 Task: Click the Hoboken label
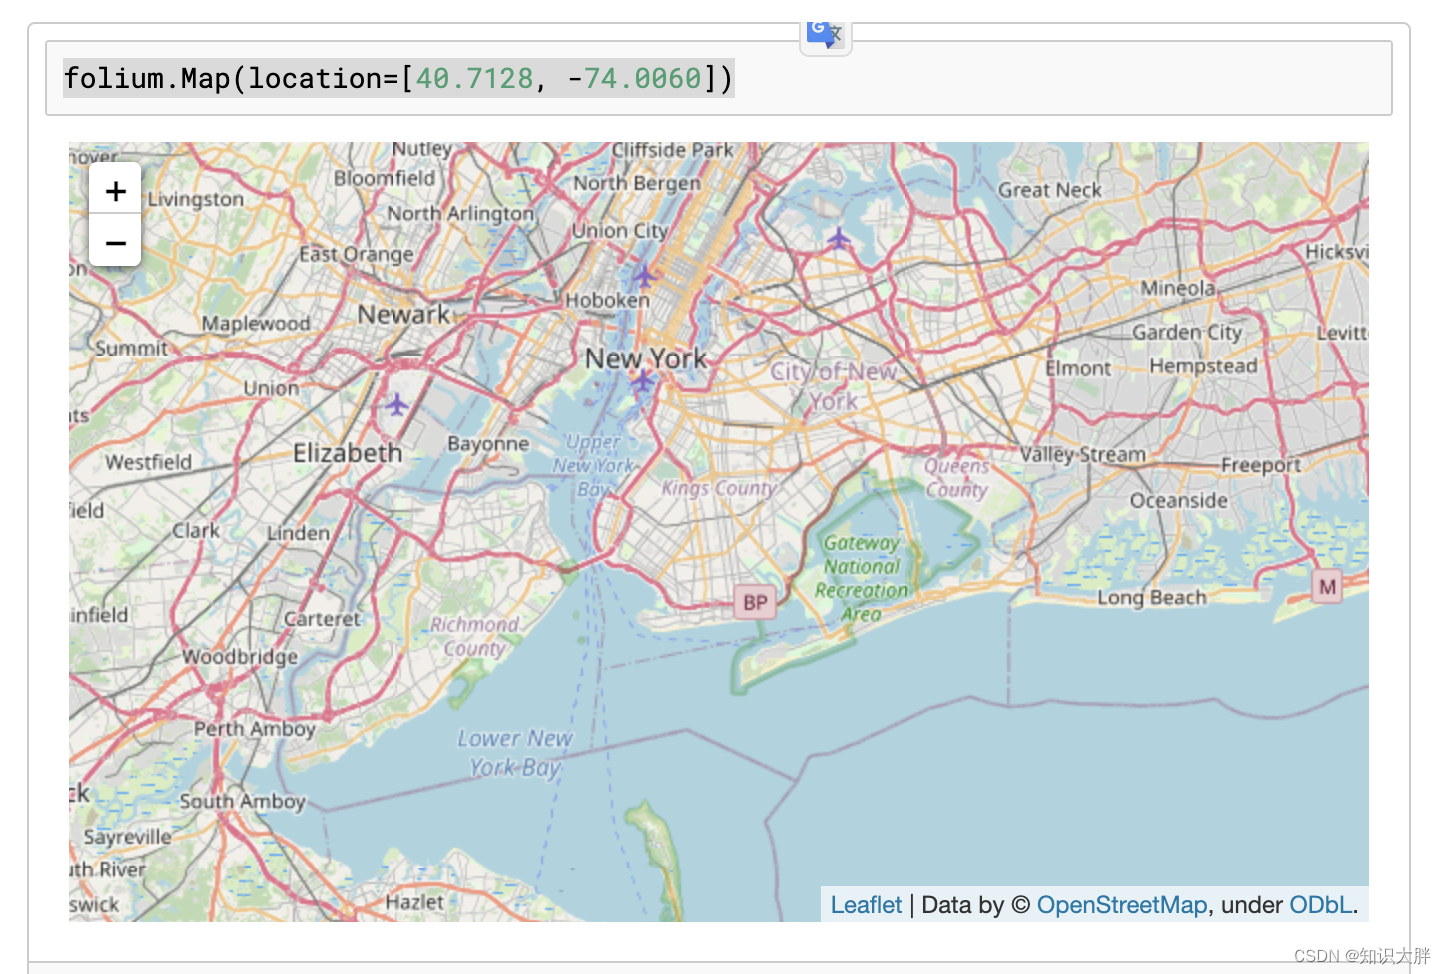tap(607, 300)
